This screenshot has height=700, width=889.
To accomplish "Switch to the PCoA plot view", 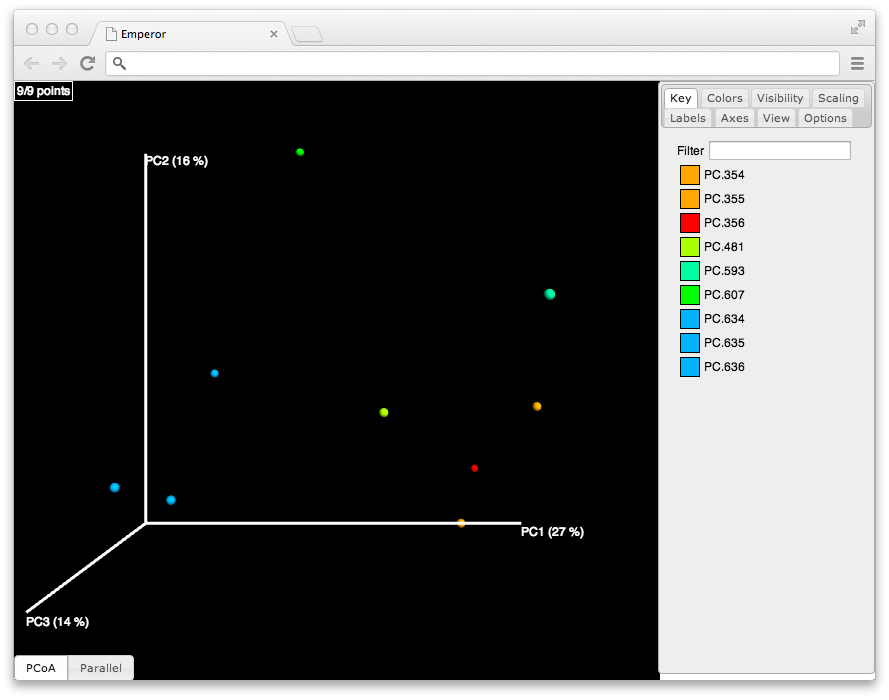I will (x=41, y=668).
